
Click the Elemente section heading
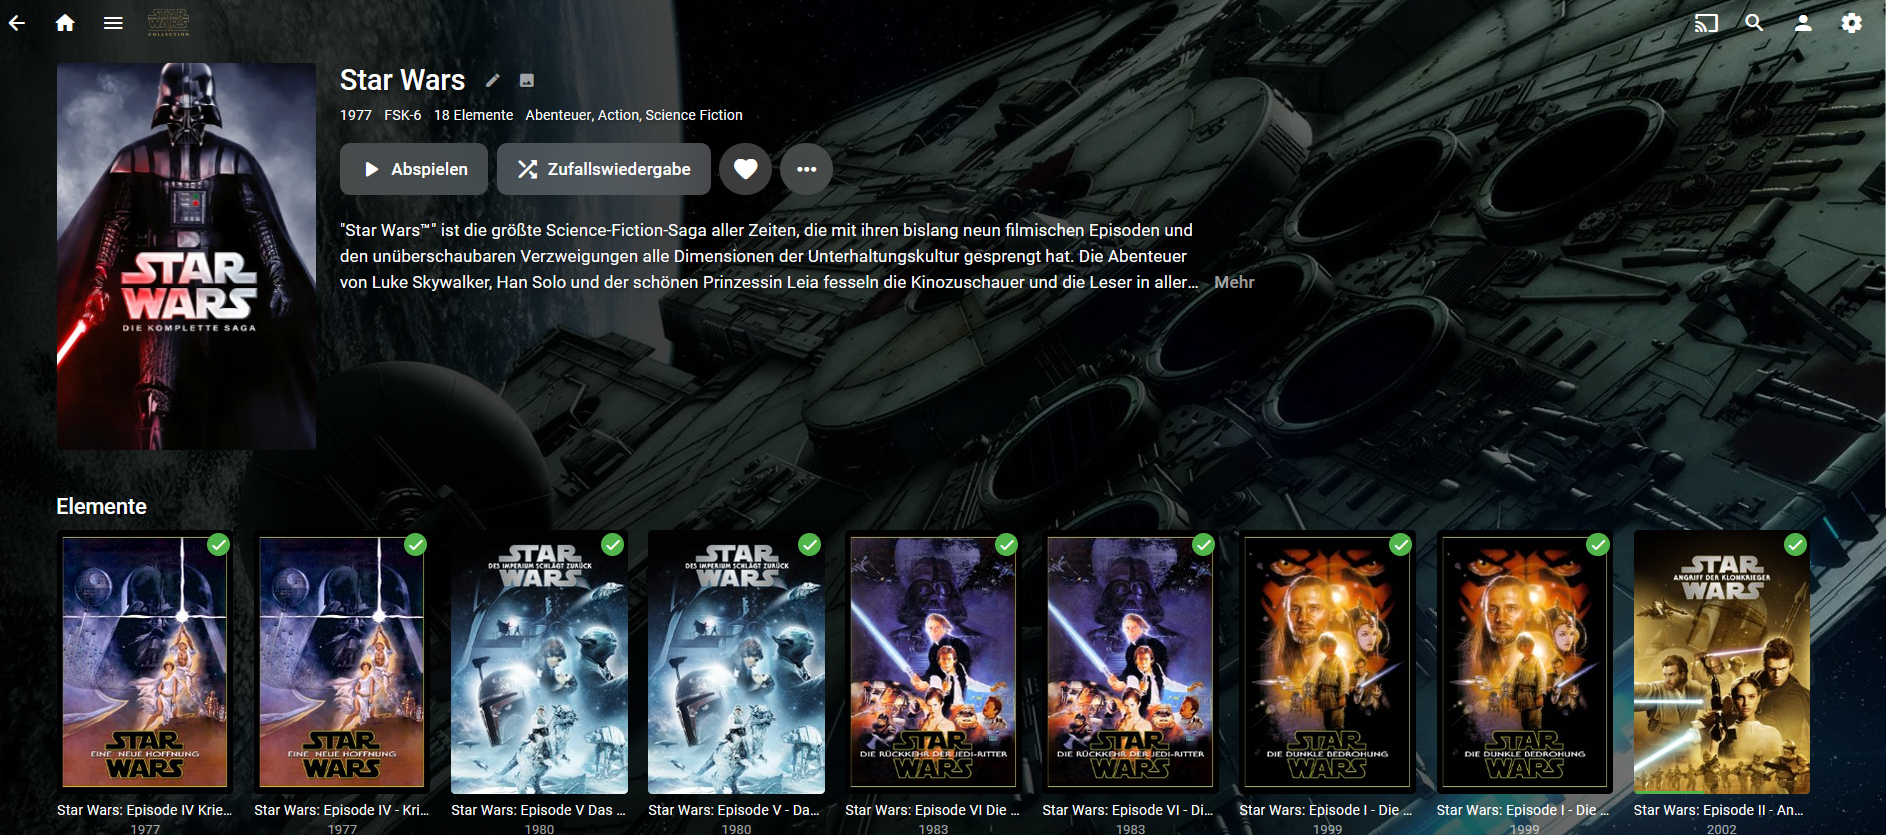pyautogui.click(x=101, y=506)
